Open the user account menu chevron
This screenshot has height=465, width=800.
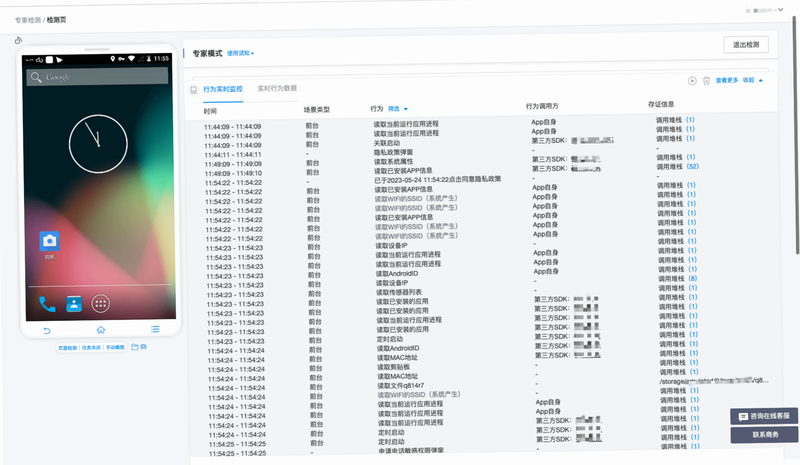coord(780,10)
